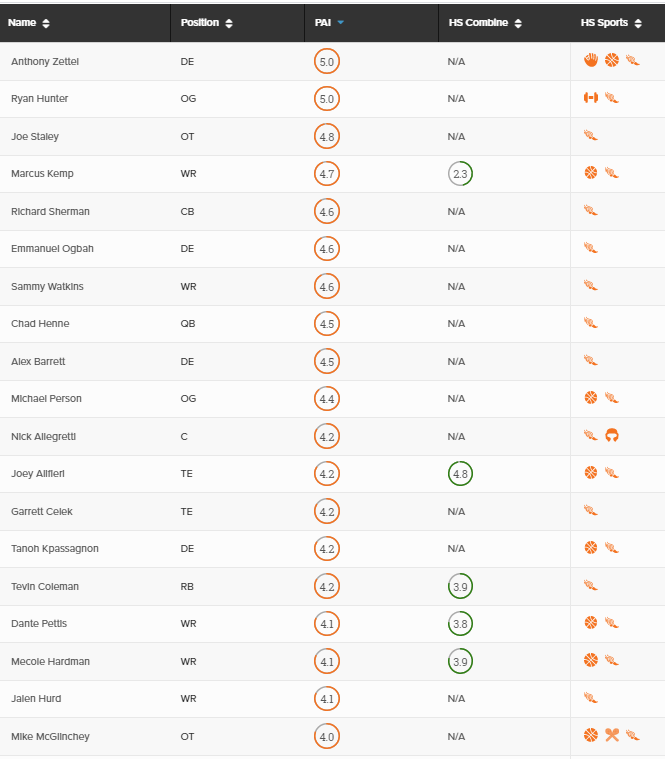Screen dimensions: 665x759
Task: Click Ryan Hunter's weightlifting dumbbell icon
Action: [x=590, y=98]
